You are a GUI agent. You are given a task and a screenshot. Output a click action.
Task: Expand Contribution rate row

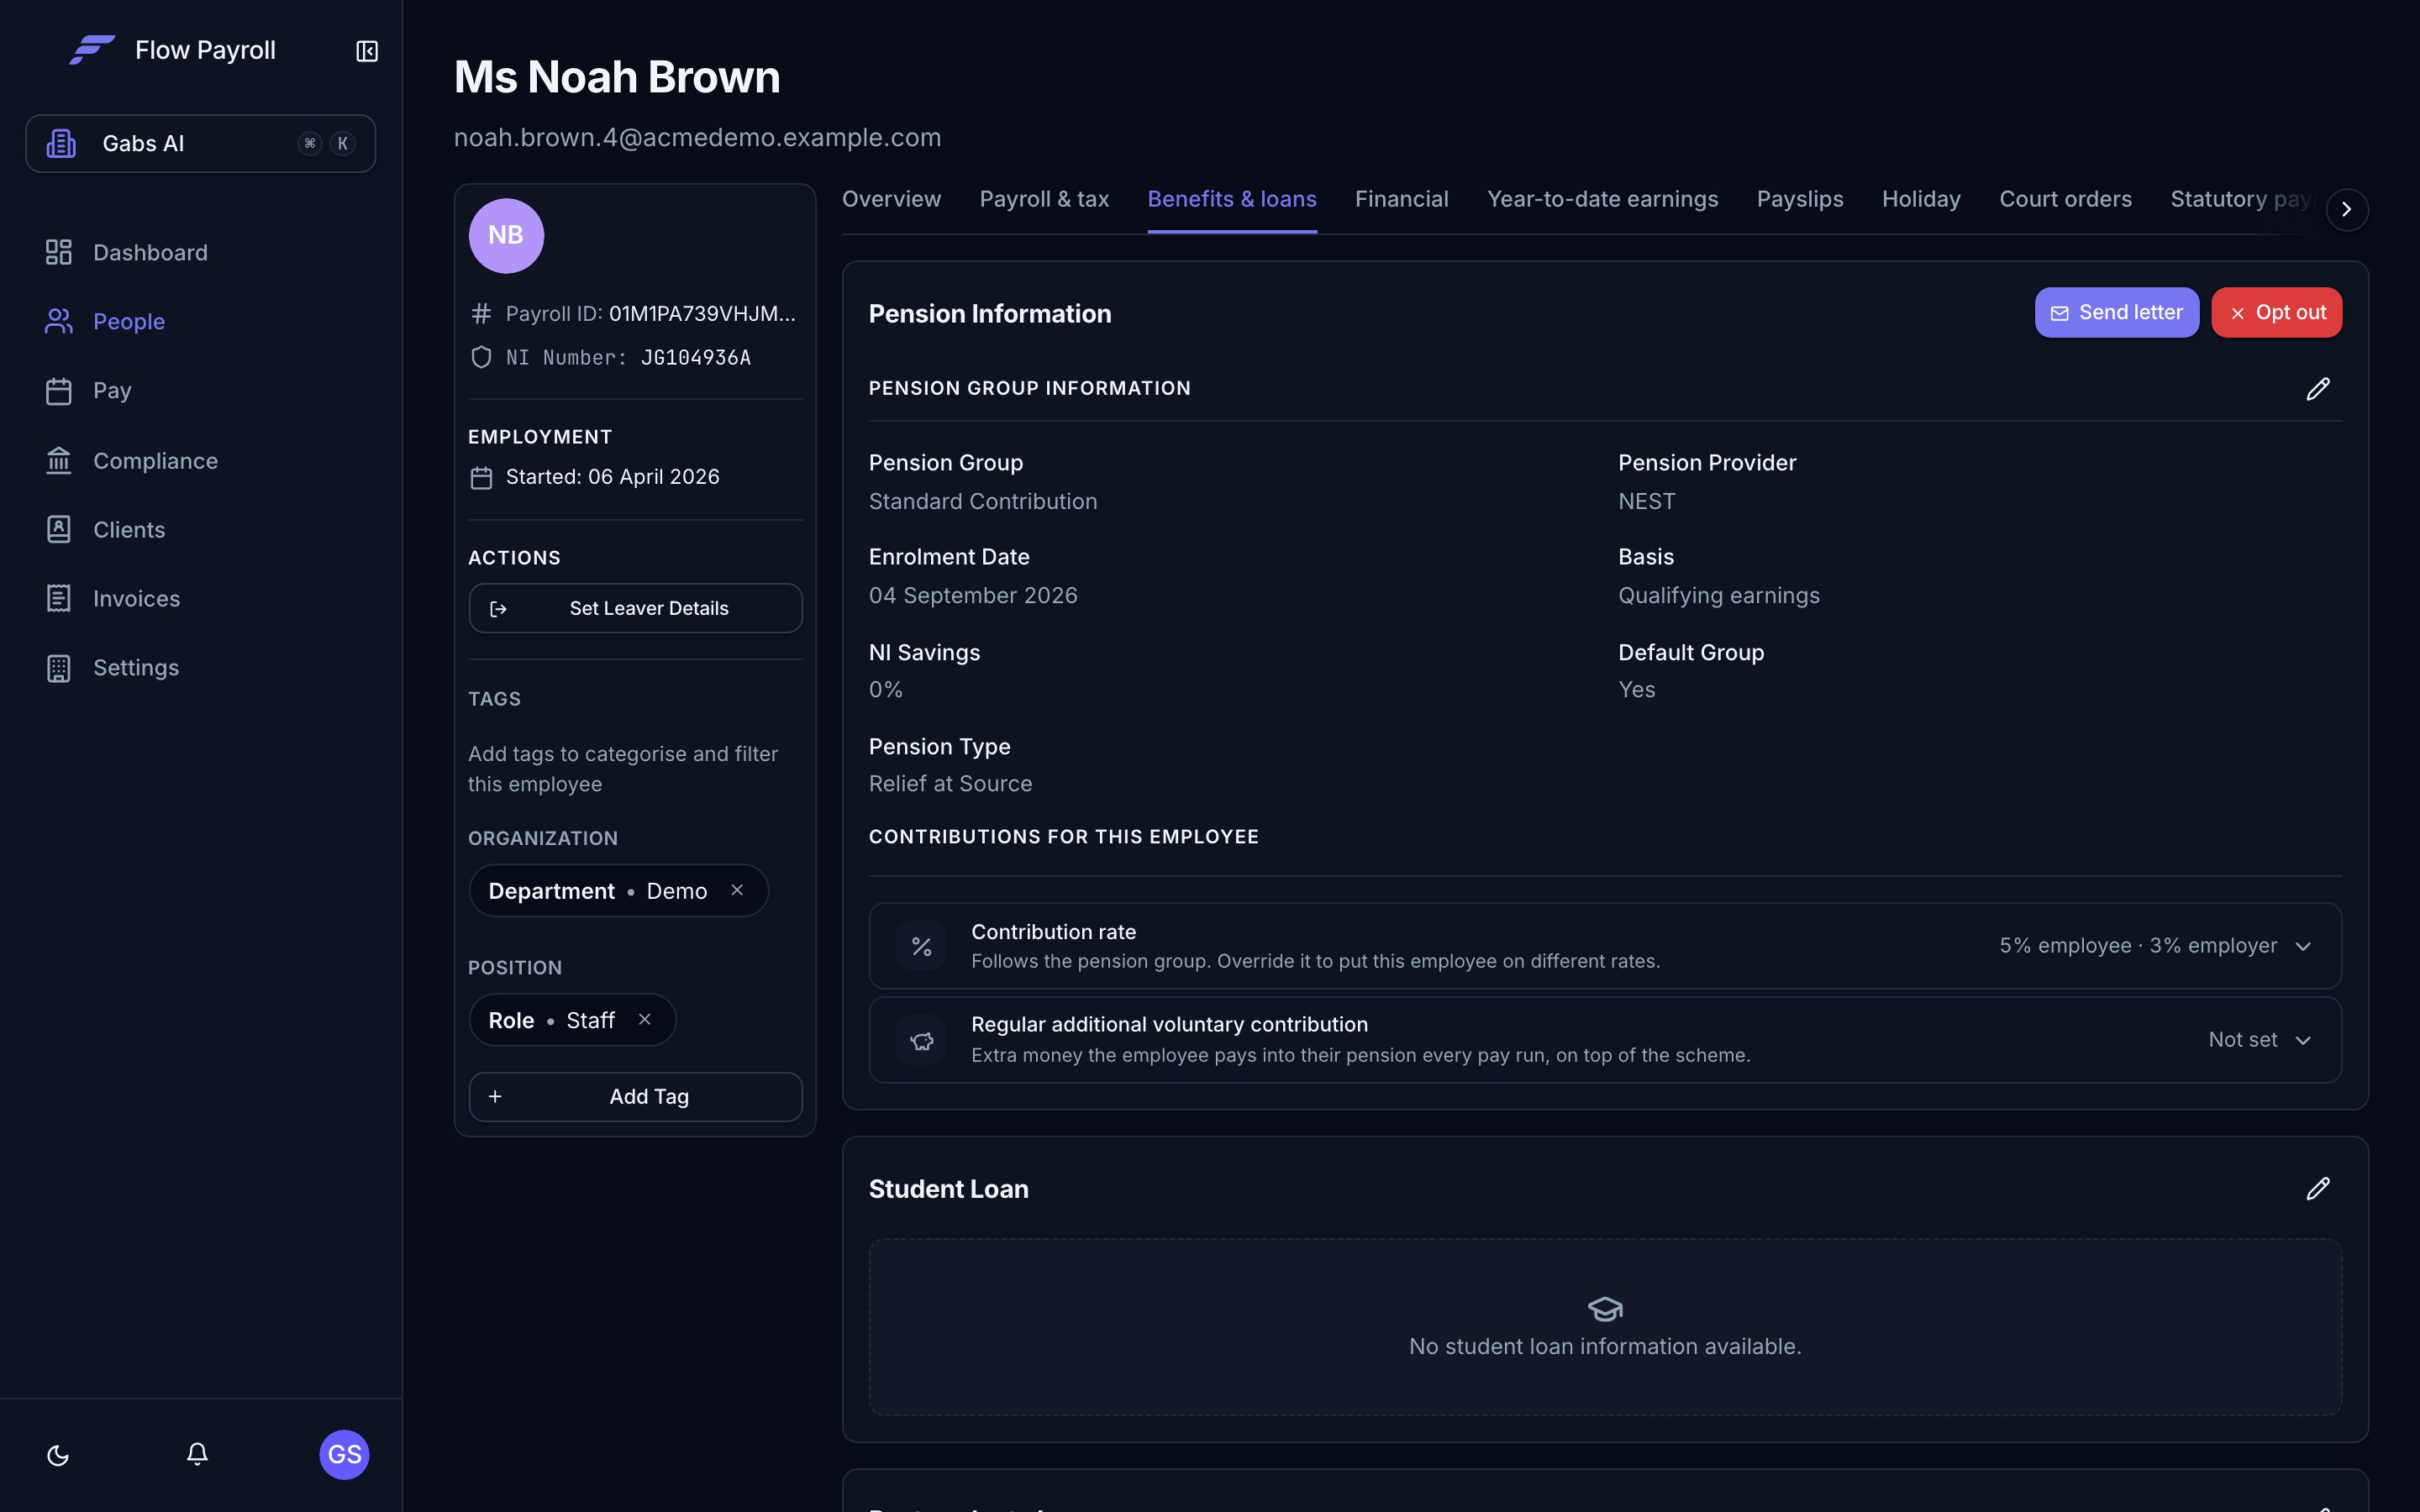pyautogui.click(x=1605, y=946)
